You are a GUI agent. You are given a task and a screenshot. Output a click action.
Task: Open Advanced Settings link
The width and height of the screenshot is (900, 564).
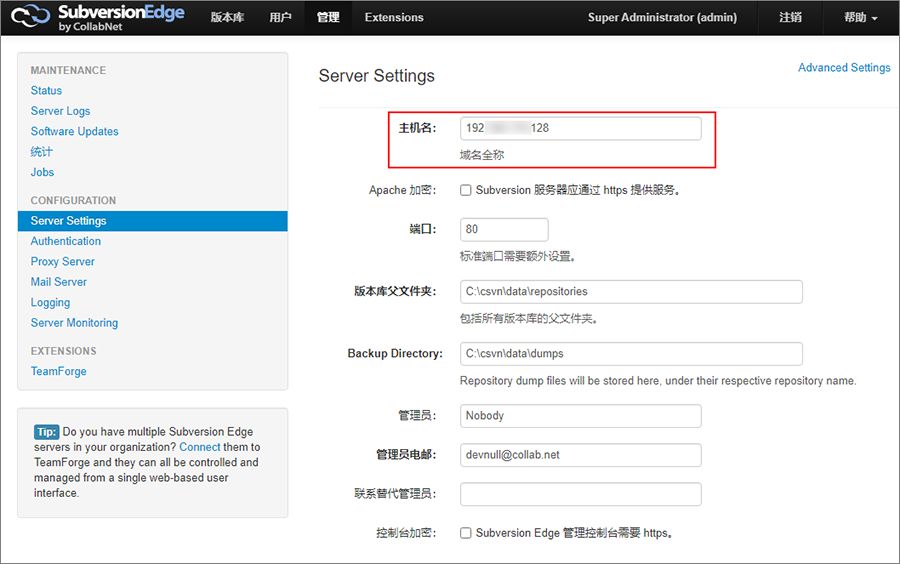pos(844,68)
